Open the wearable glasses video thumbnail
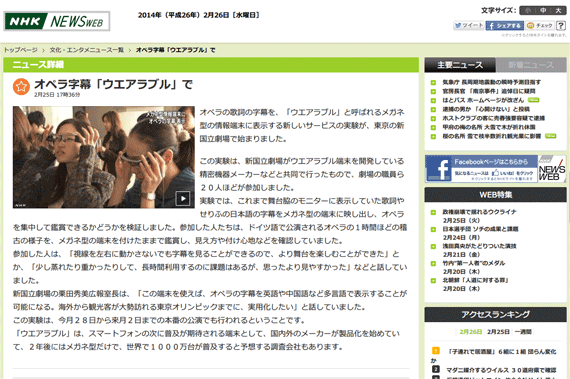 [x=104, y=157]
